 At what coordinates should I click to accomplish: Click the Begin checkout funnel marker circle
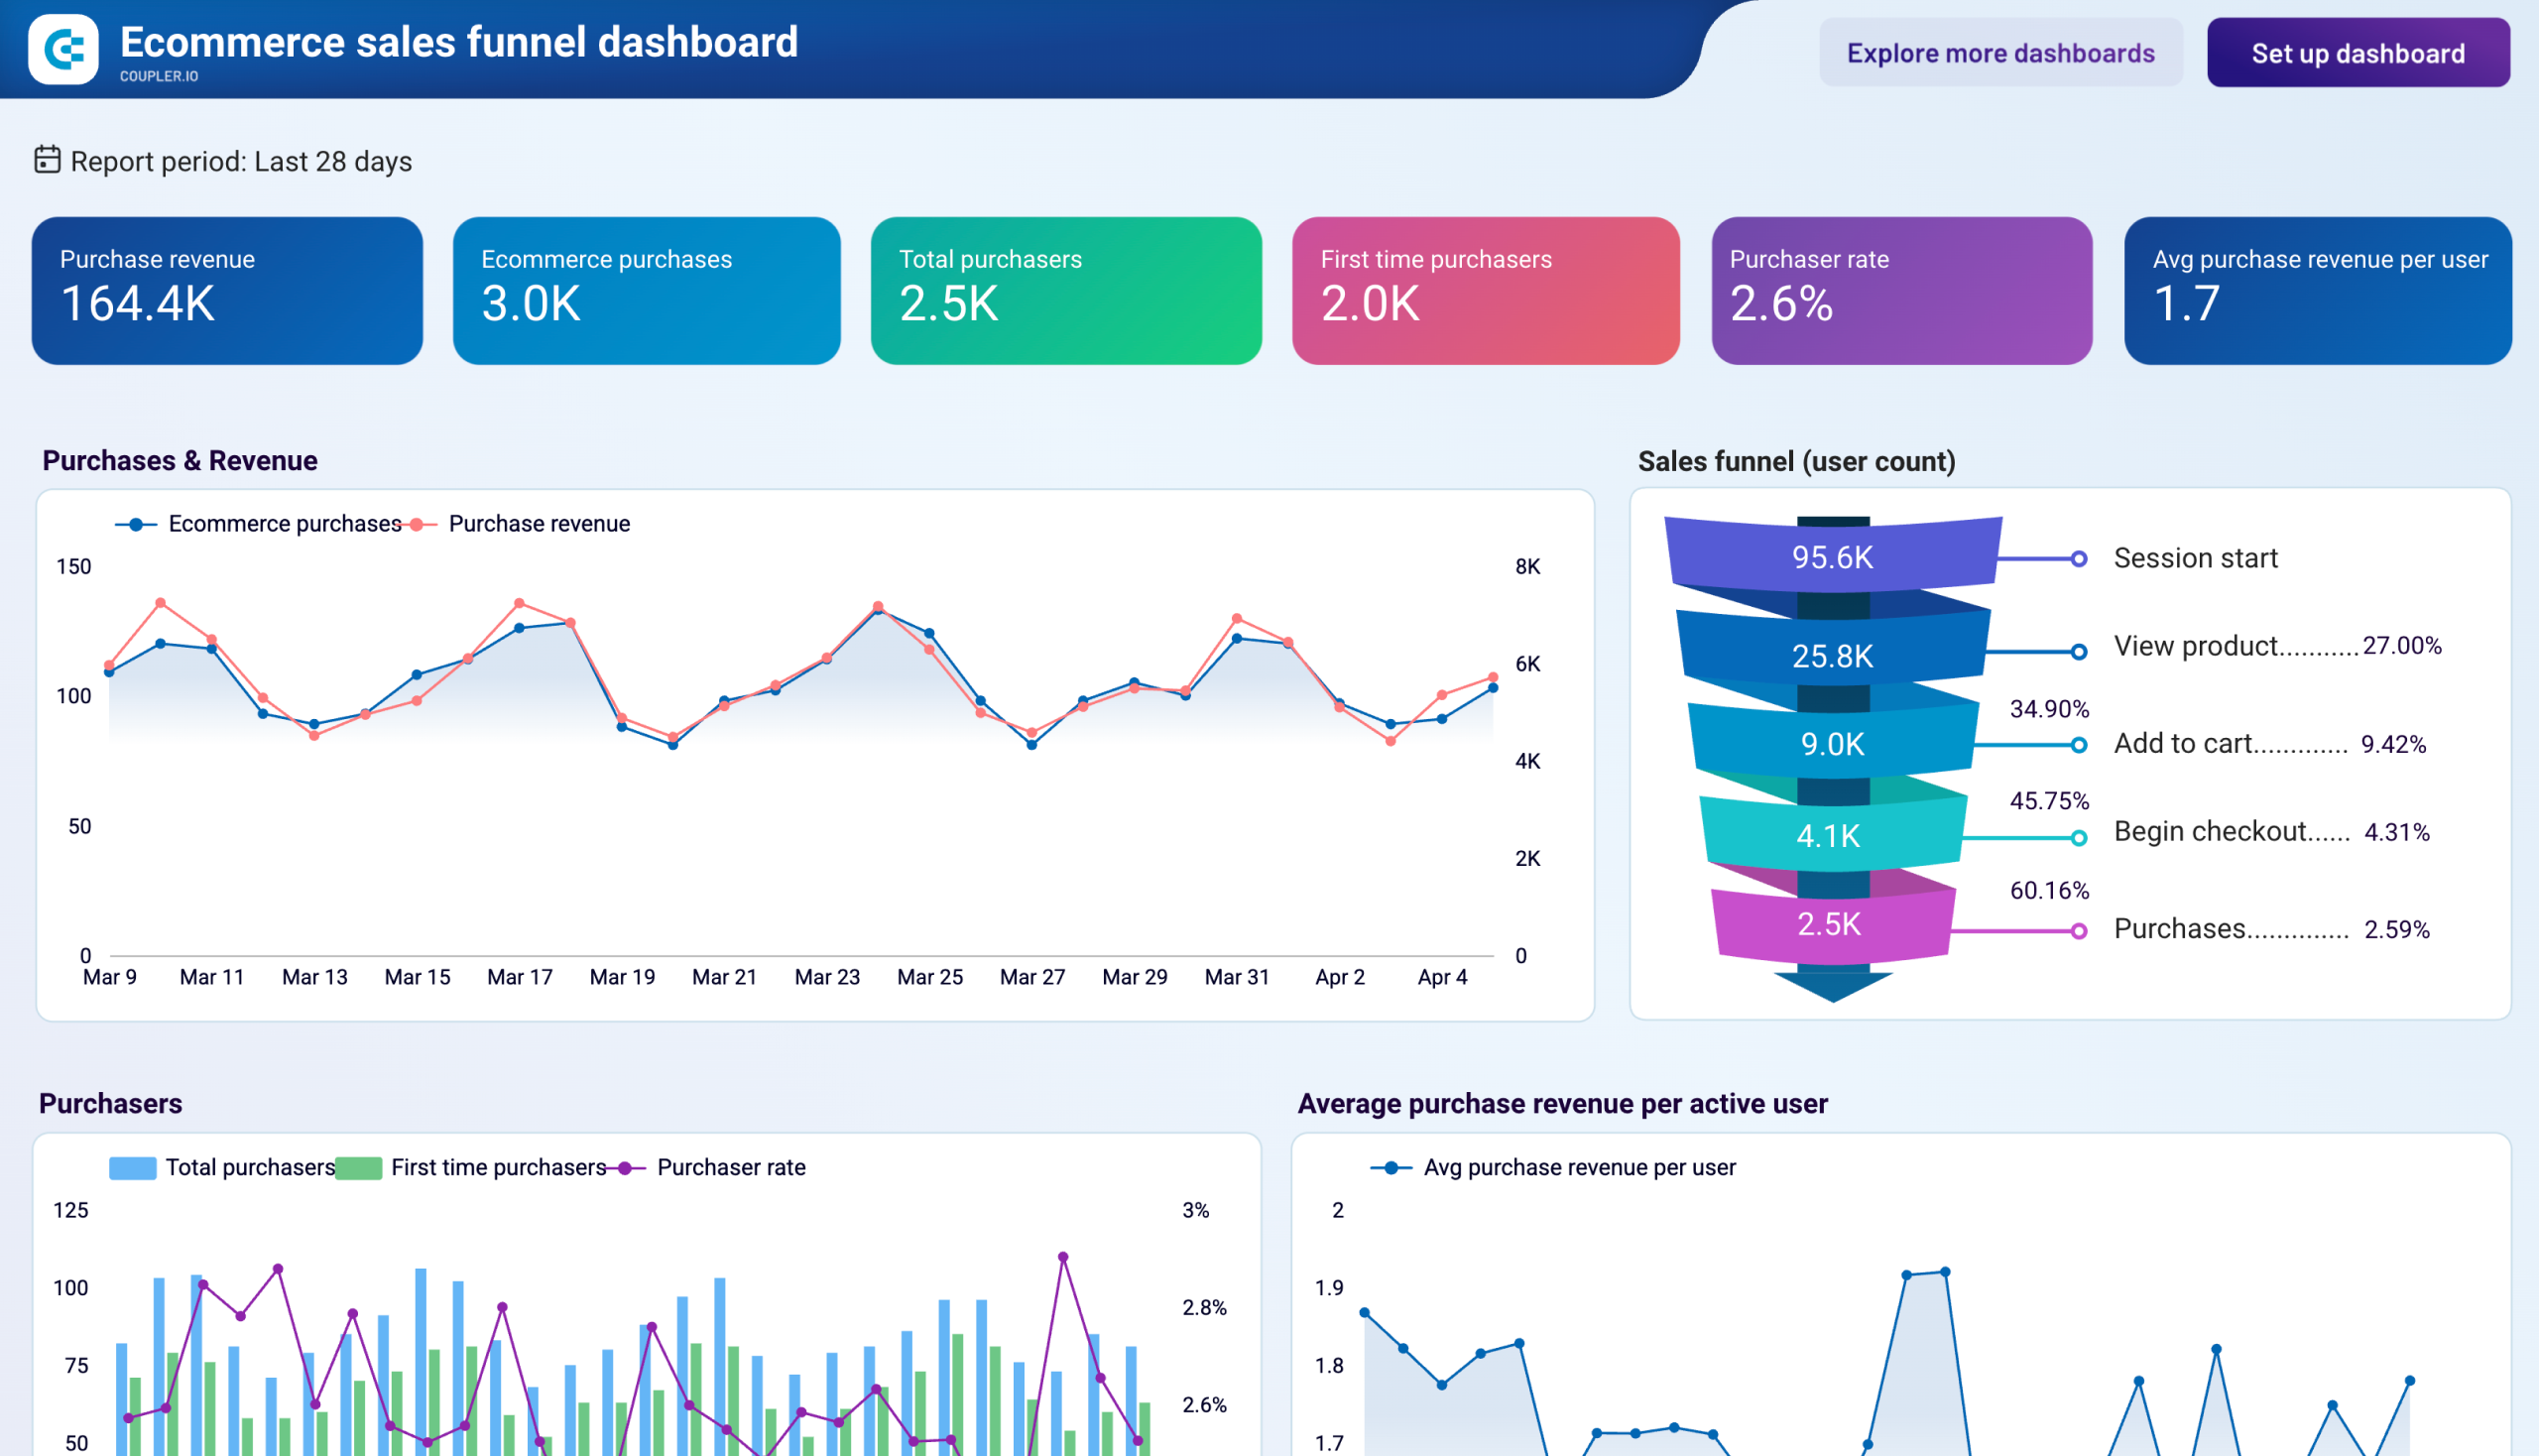click(x=2079, y=833)
